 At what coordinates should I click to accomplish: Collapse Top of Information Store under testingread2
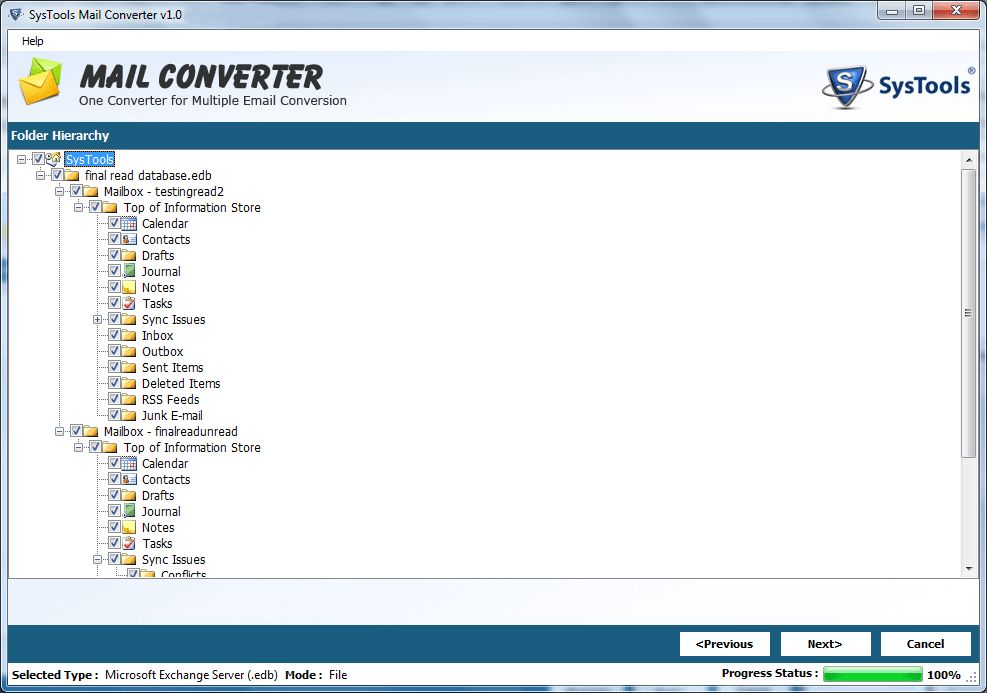[78, 207]
